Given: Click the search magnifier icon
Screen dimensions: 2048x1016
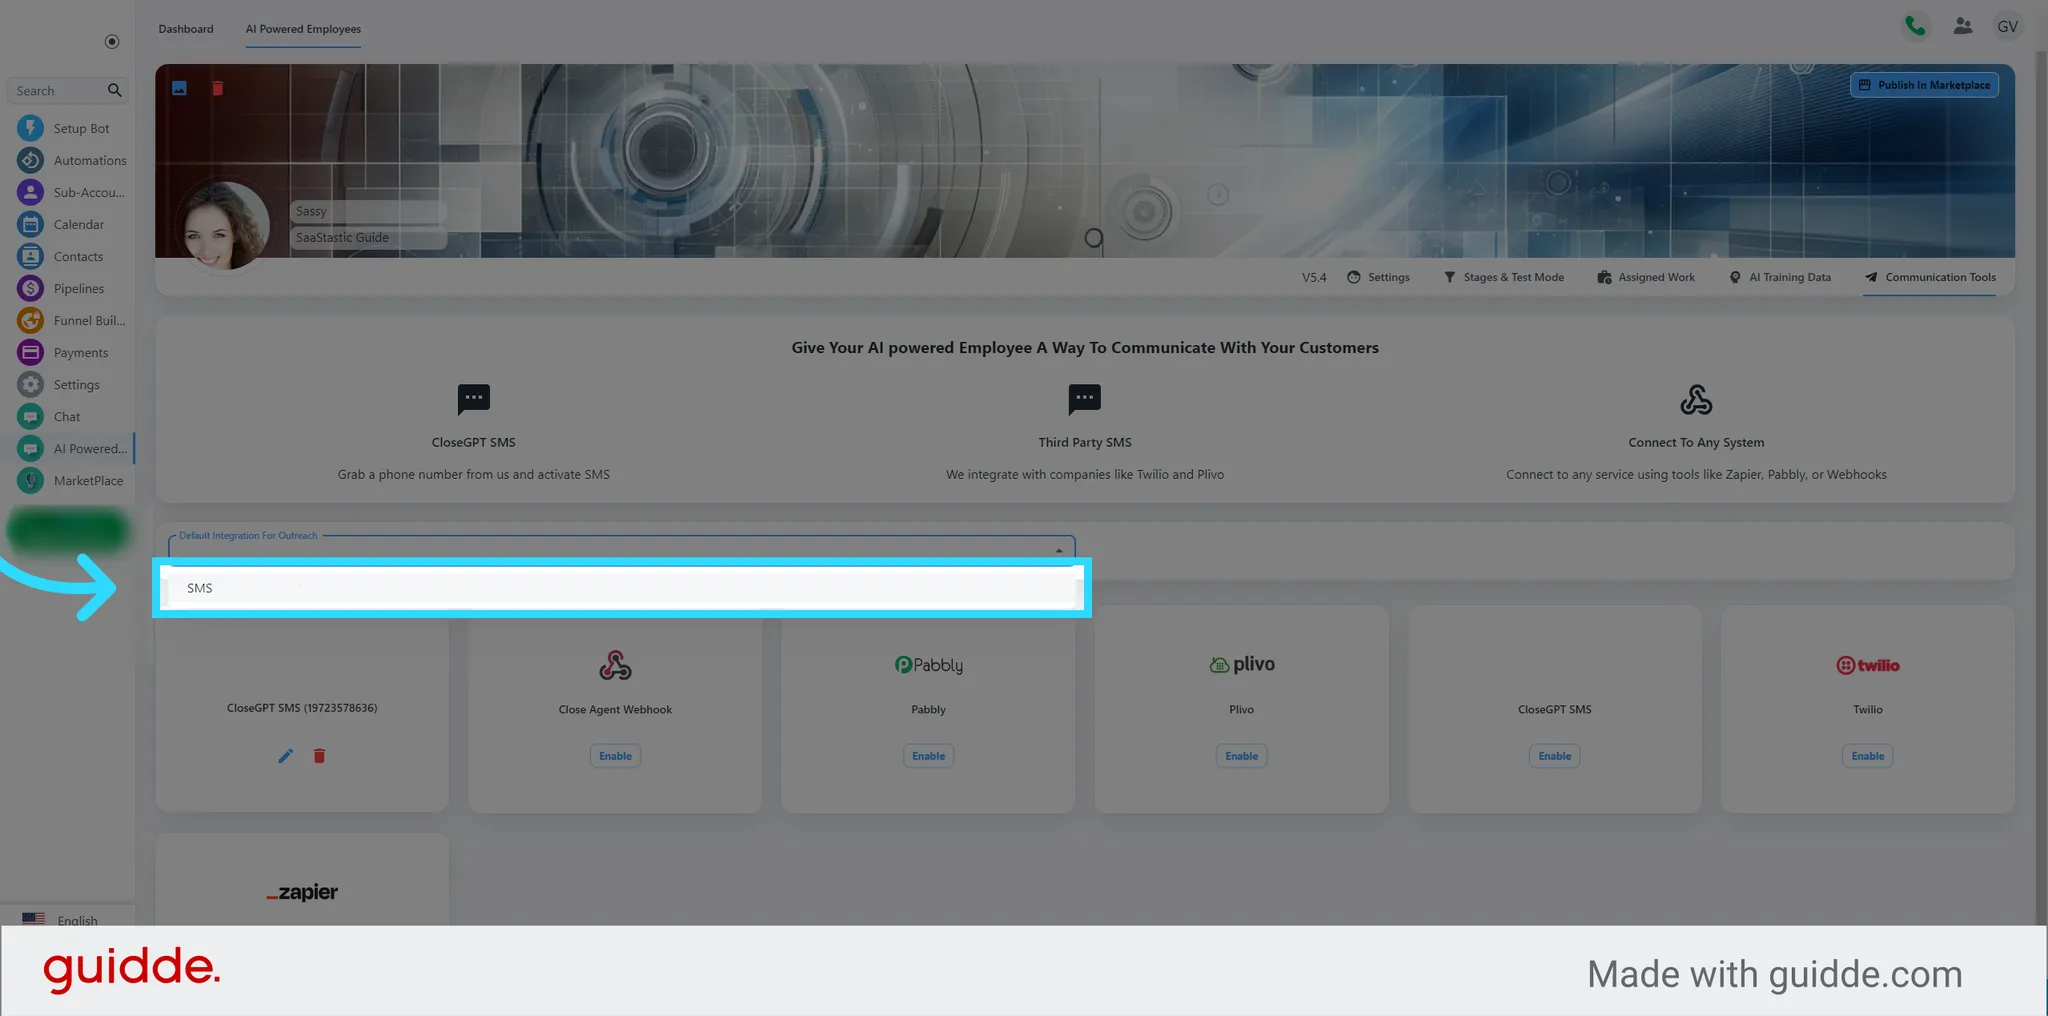Looking at the screenshot, I should (114, 90).
